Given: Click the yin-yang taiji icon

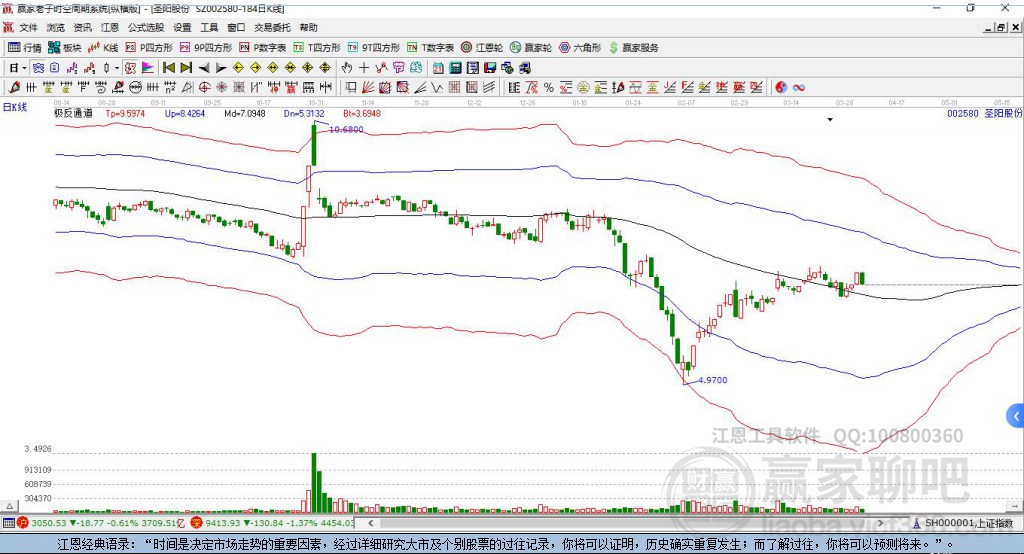Looking at the screenshot, I should point(781,88).
